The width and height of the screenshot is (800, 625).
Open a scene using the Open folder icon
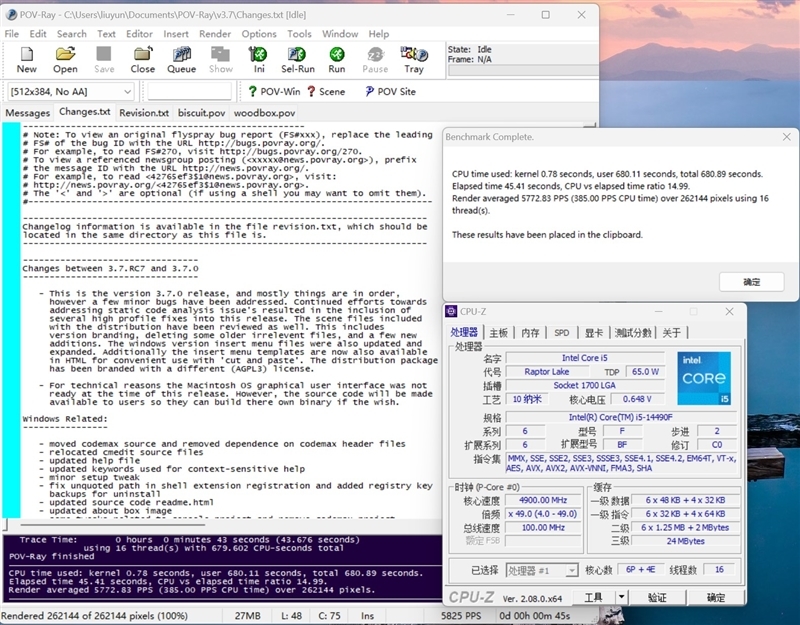[x=64, y=58]
